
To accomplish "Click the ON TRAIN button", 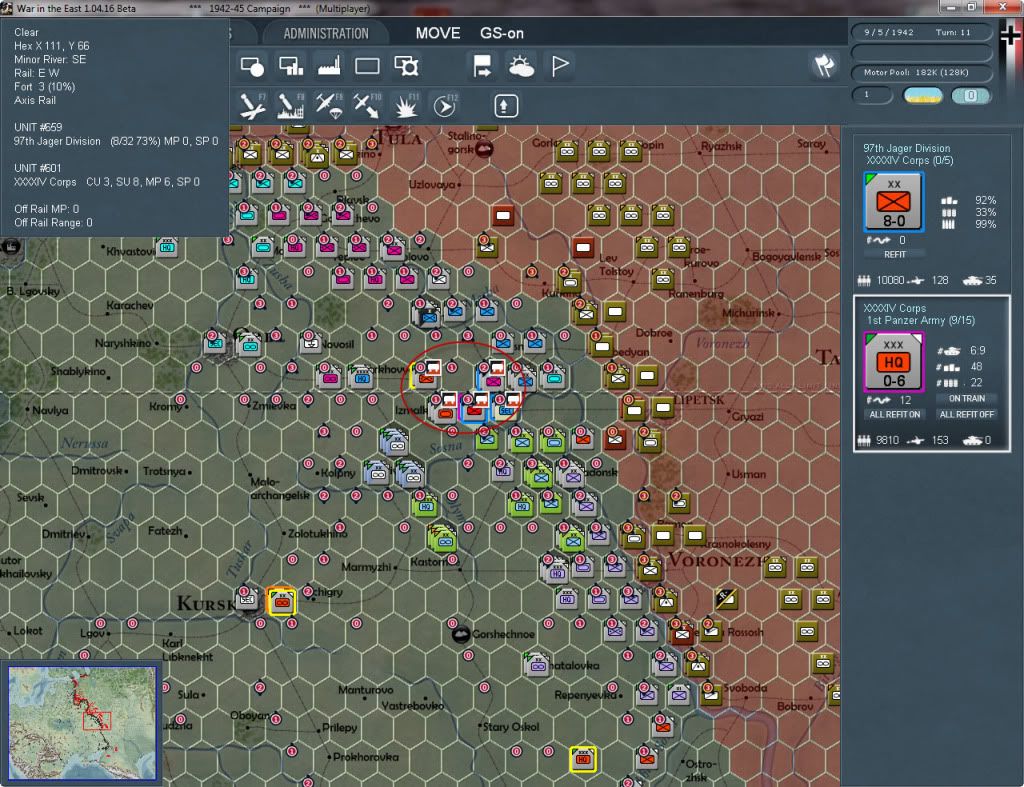I will pyautogui.click(x=967, y=398).
